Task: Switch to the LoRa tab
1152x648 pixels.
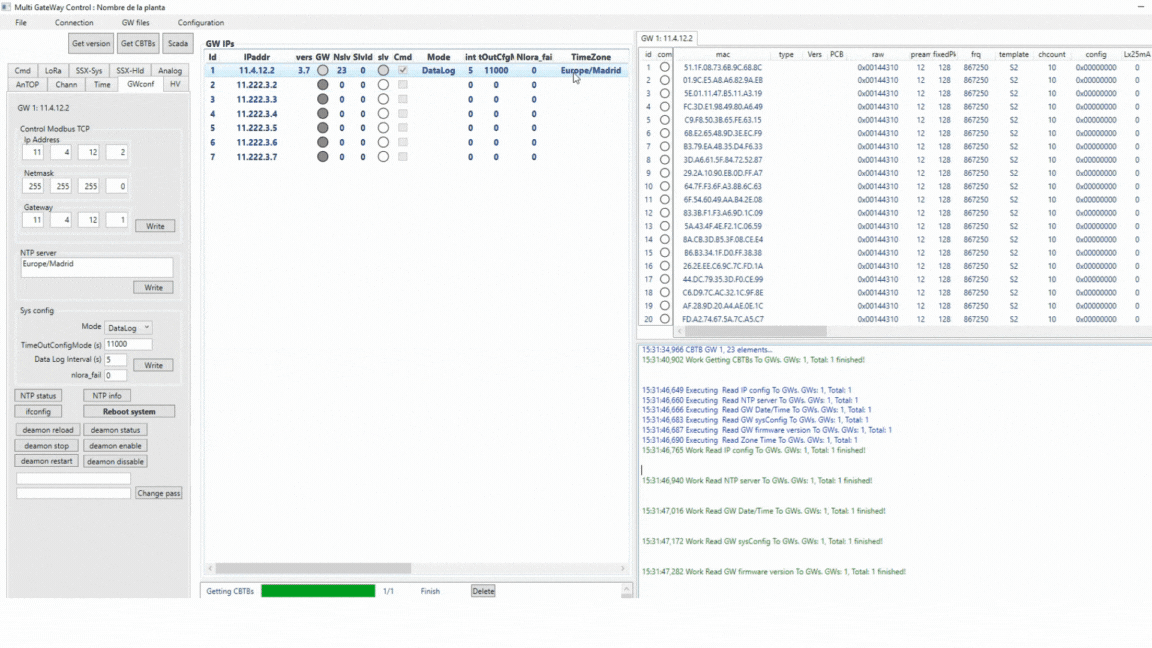Action: [x=53, y=71]
